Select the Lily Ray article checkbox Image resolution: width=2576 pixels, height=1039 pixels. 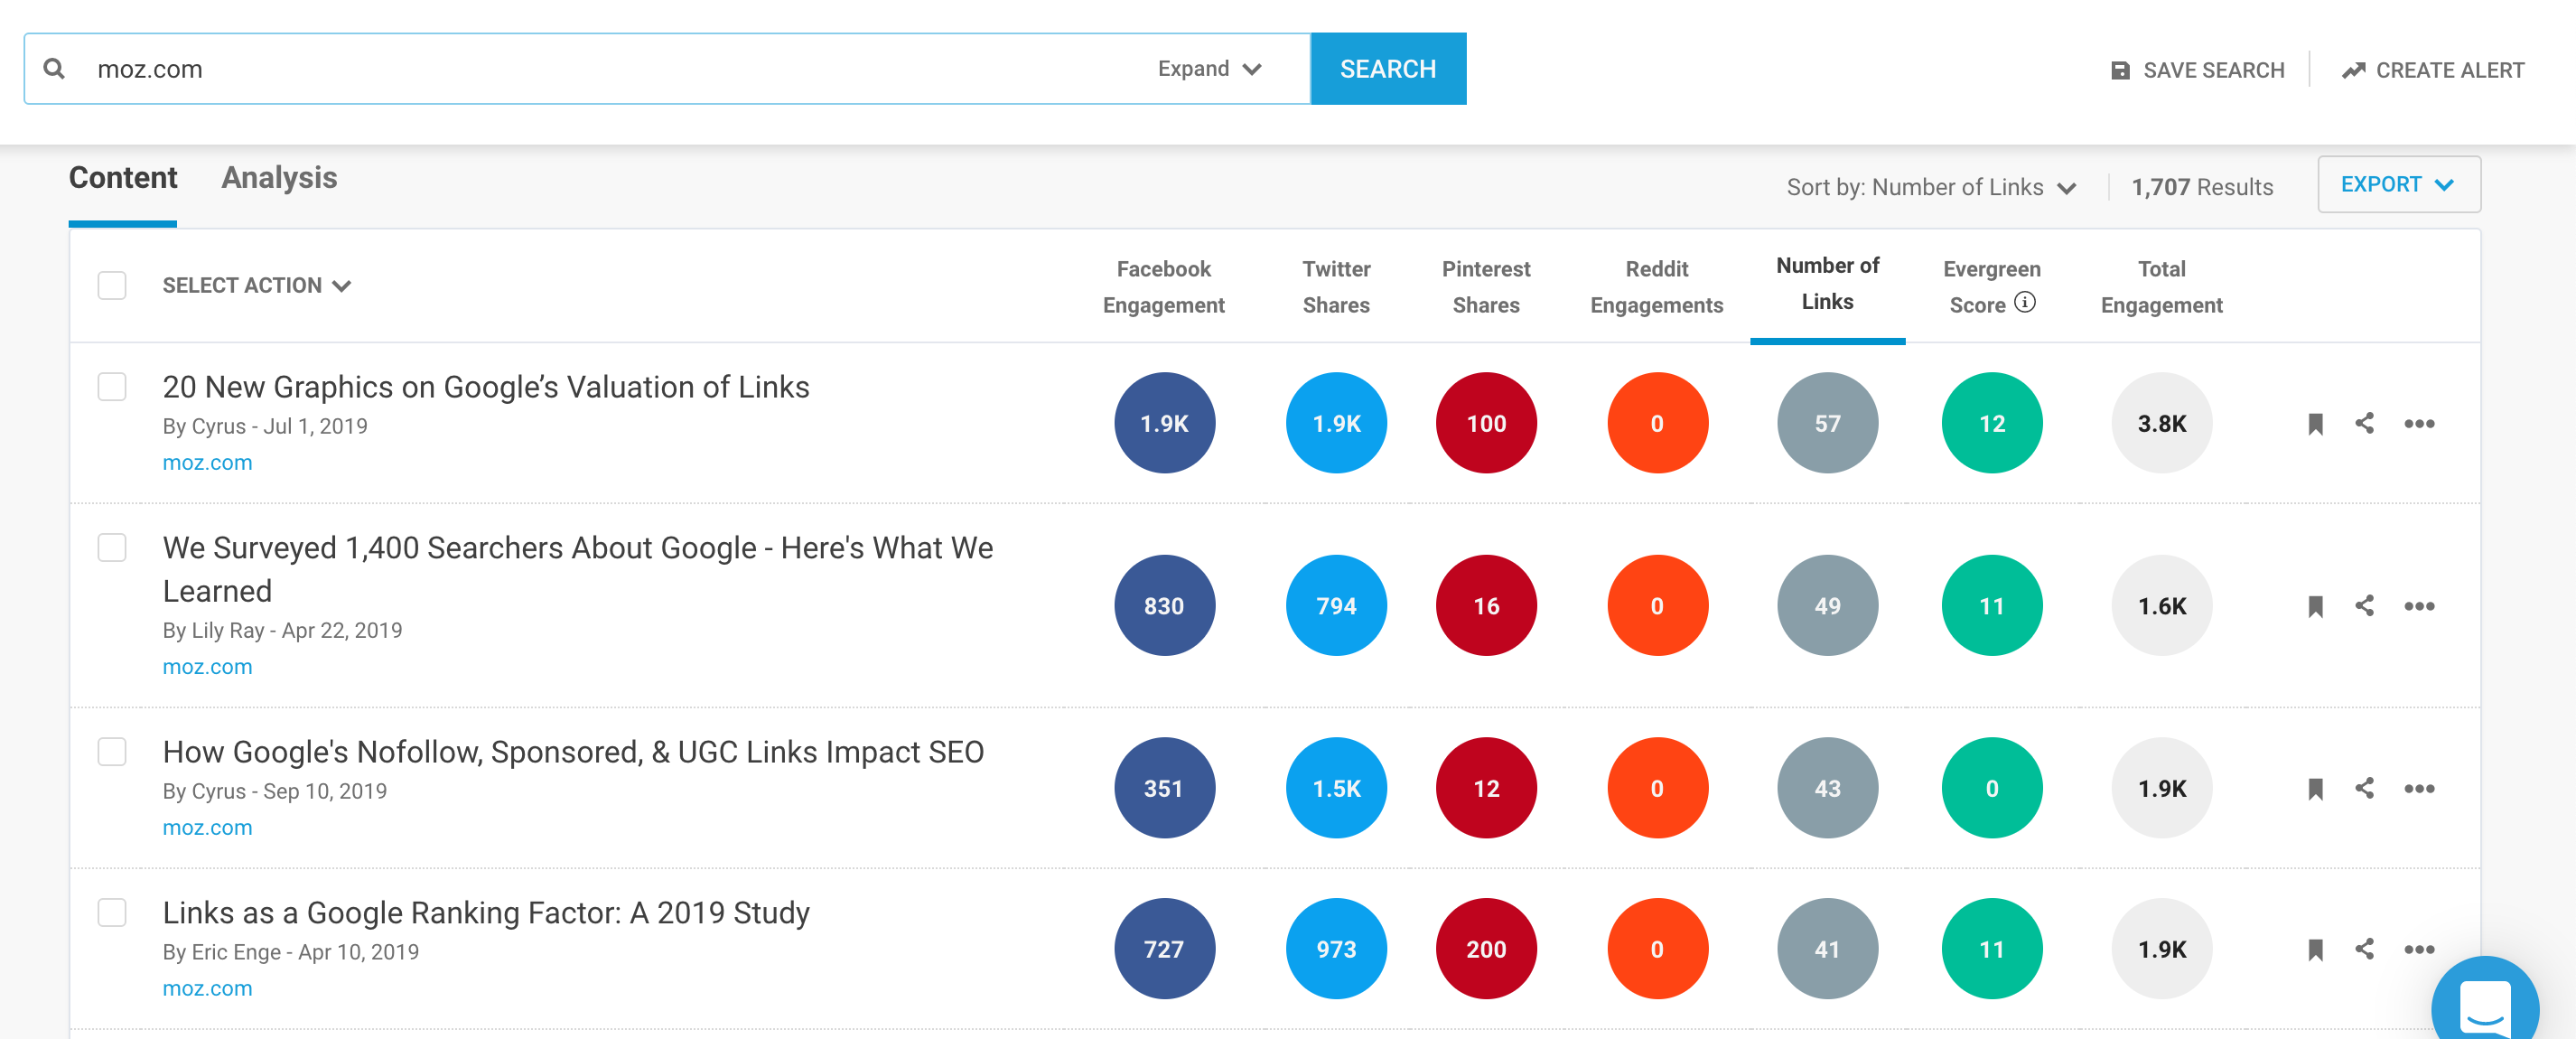112,548
